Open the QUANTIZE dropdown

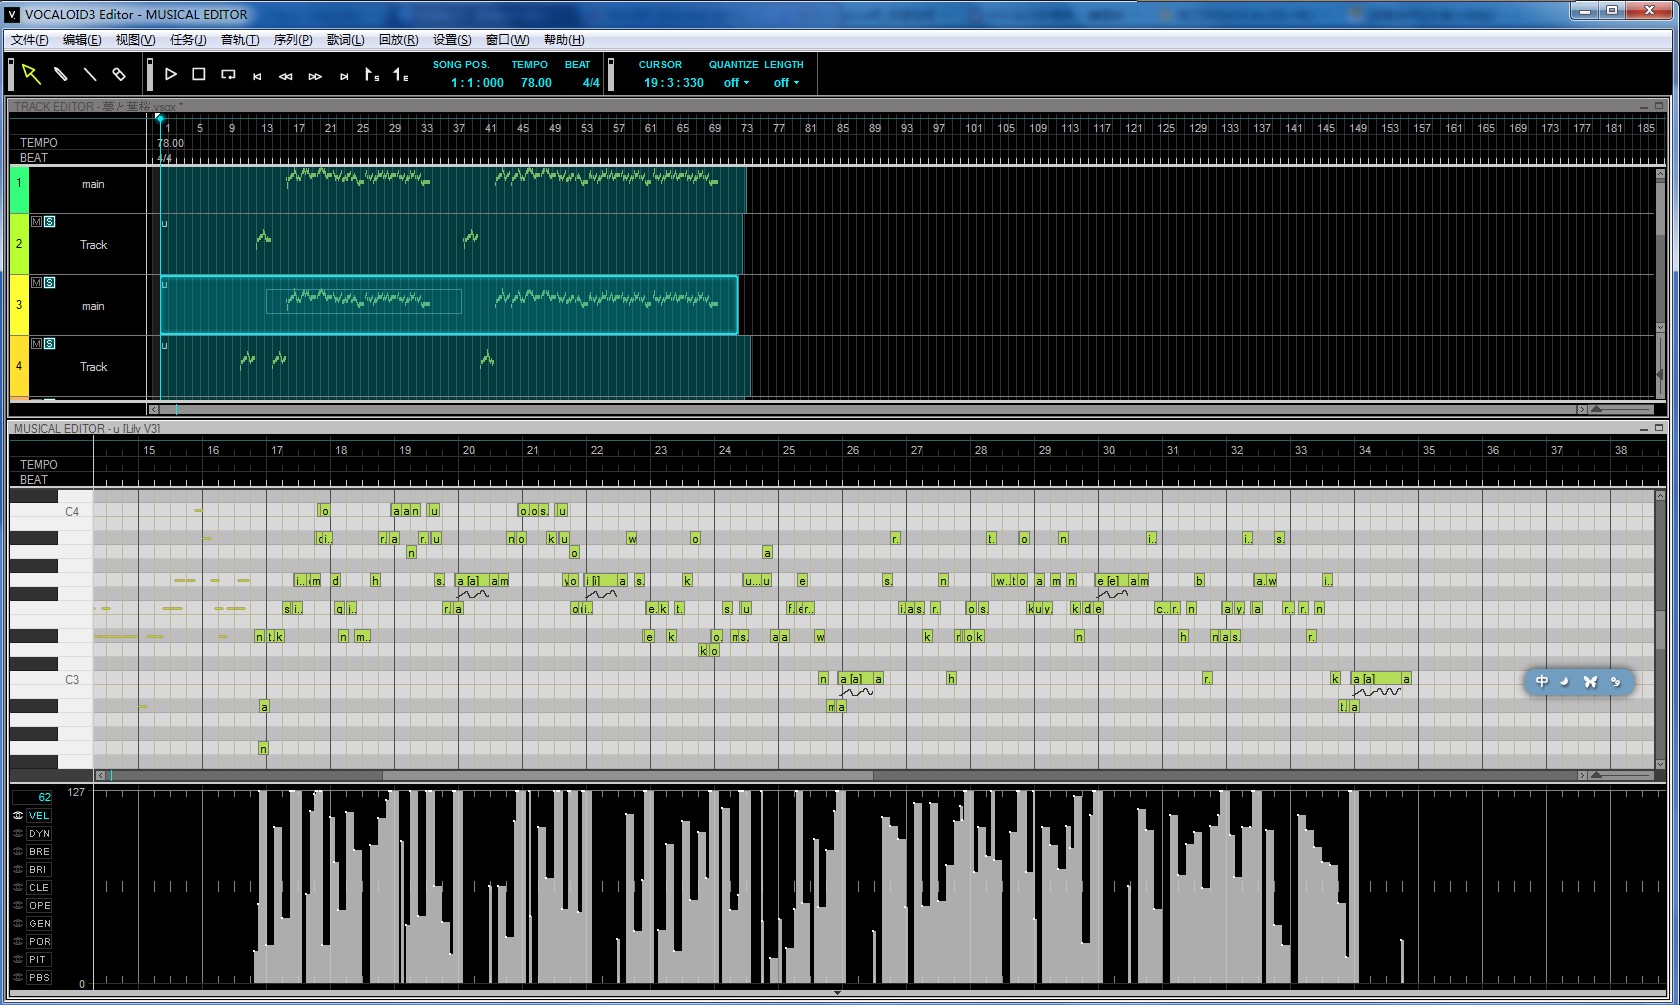pyautogui.click(x=736, y=83)
